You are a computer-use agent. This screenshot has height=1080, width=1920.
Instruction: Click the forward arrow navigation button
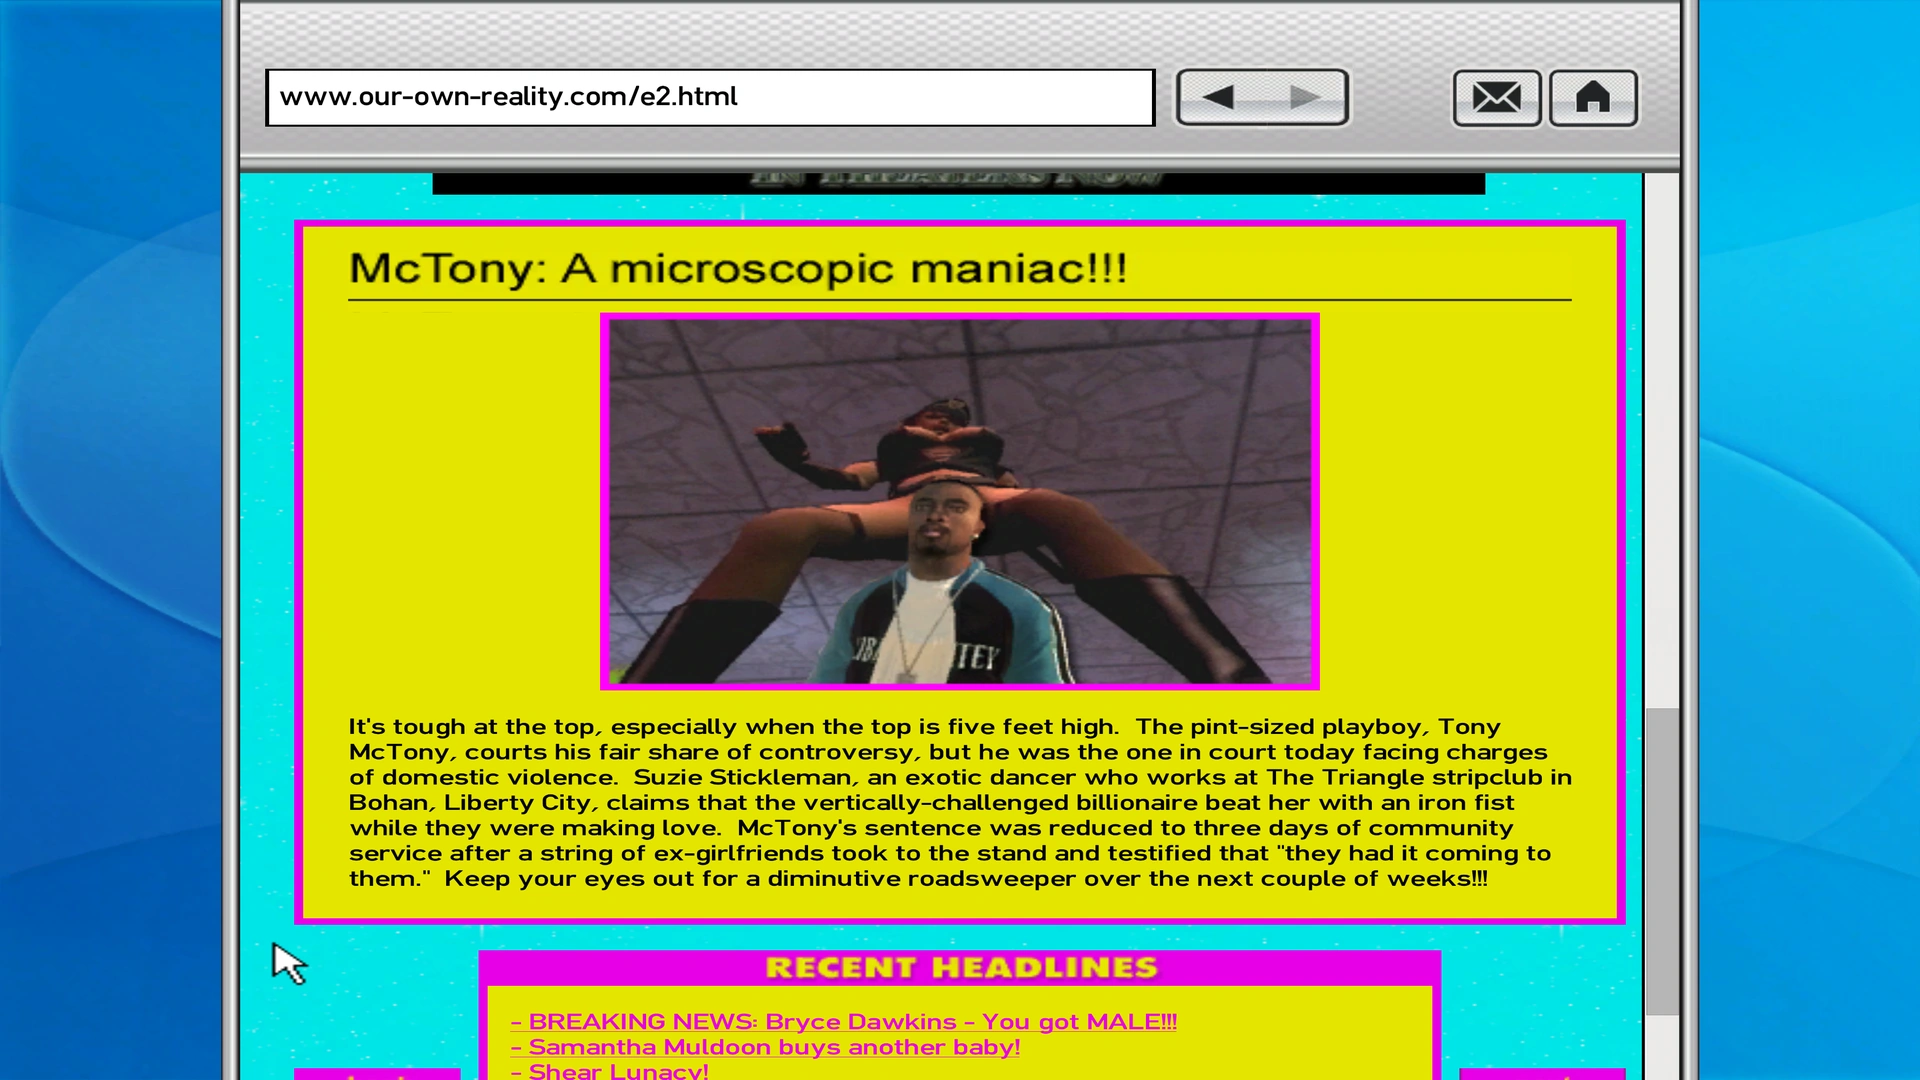coord(1304,97)
